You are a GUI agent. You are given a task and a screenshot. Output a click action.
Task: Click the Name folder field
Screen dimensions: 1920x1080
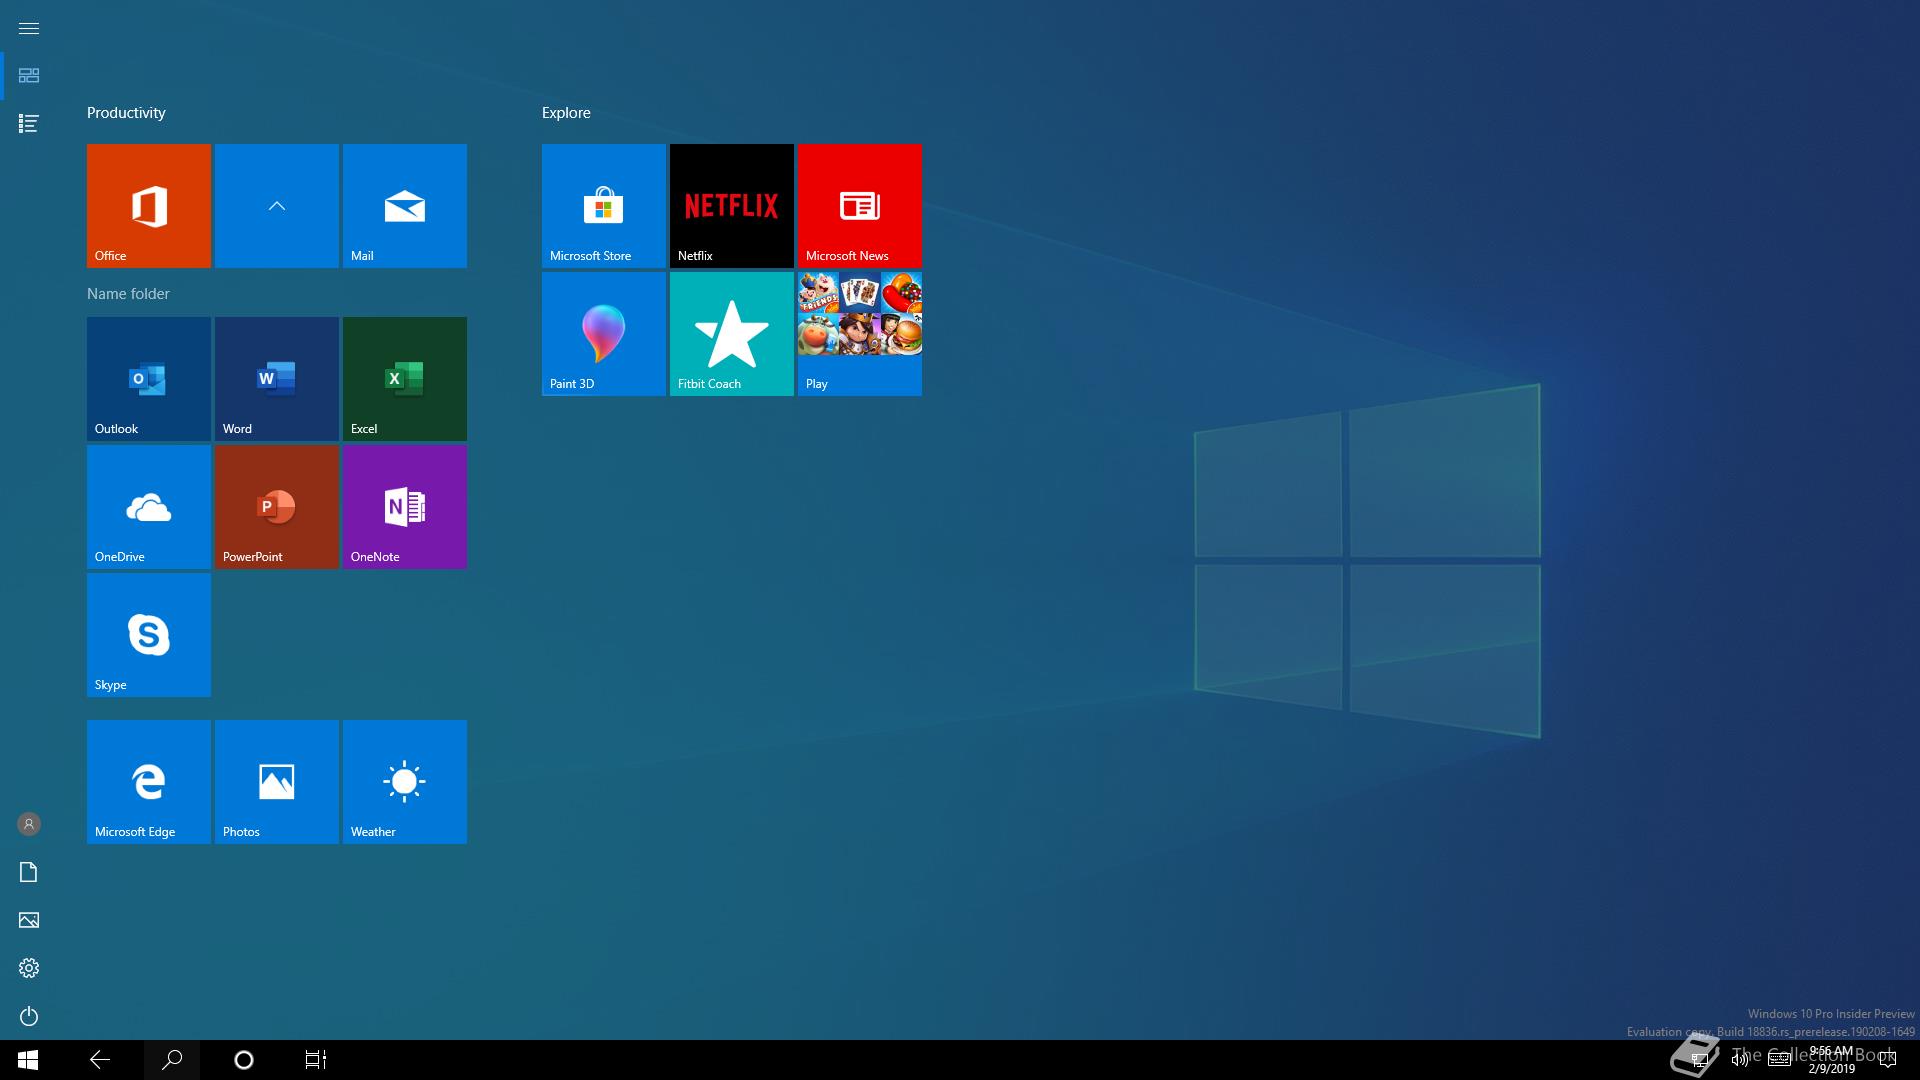pyautogui.click(x=128, y=294)
